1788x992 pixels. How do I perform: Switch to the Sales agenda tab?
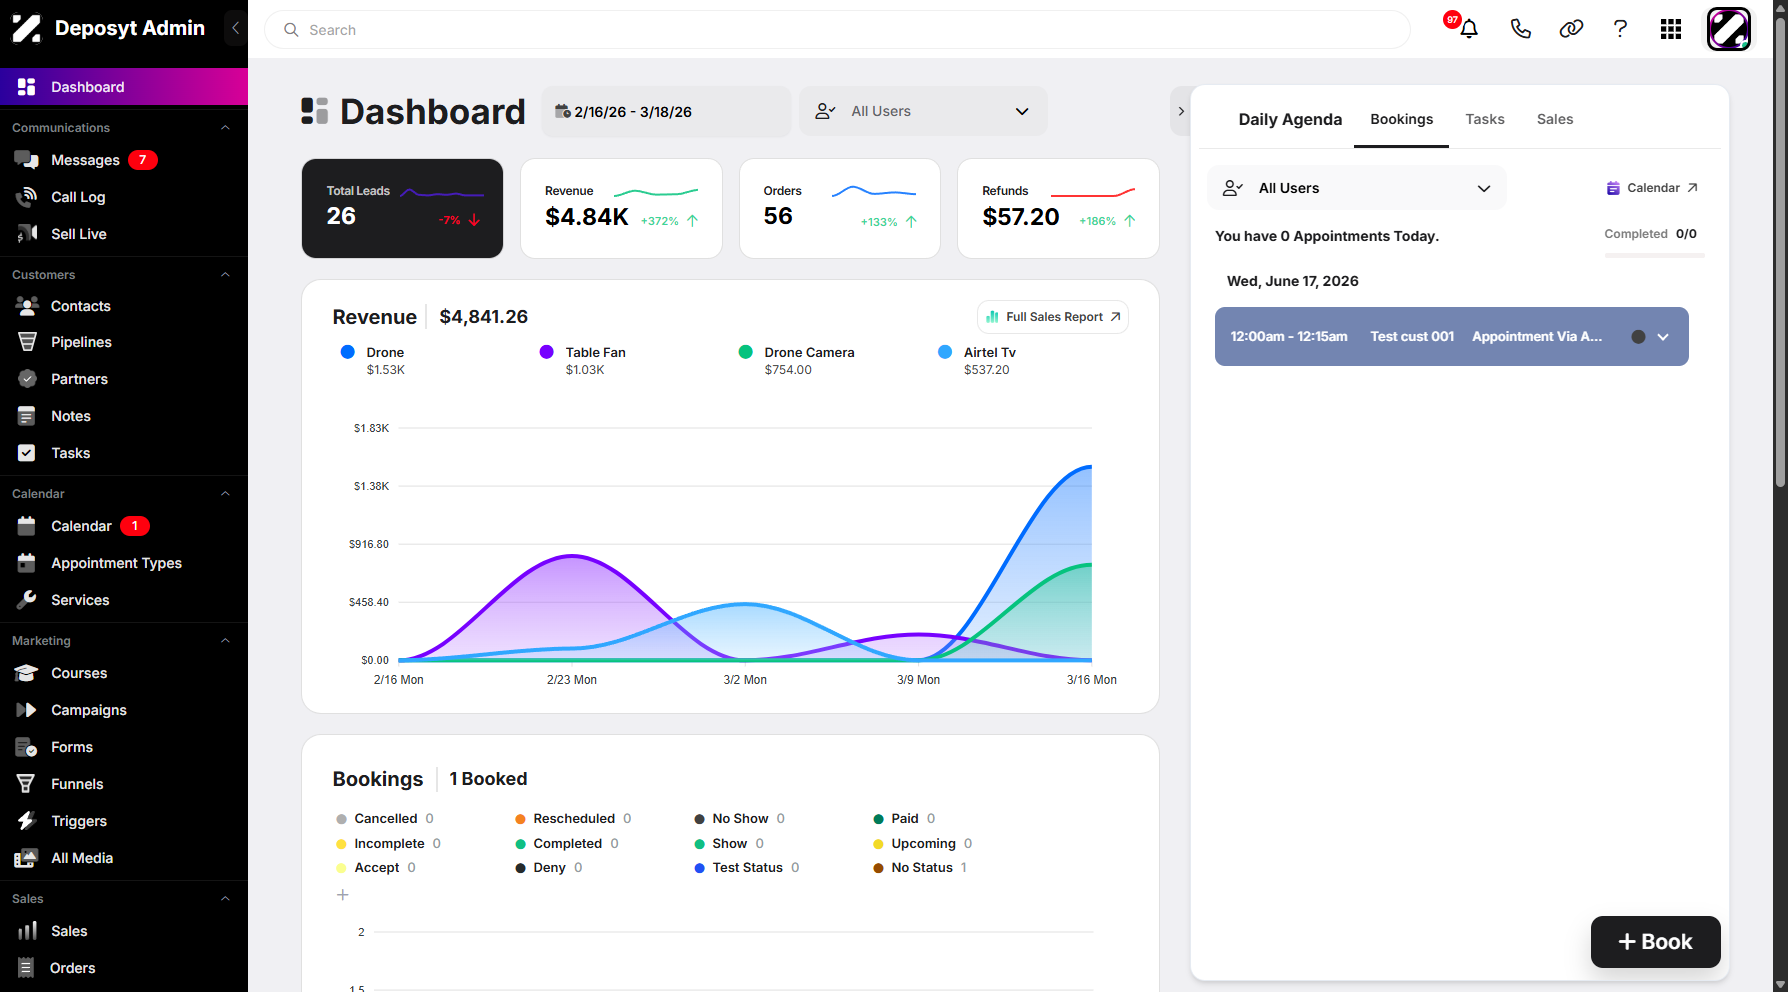pyautogui.click(x=1555, y=119)
